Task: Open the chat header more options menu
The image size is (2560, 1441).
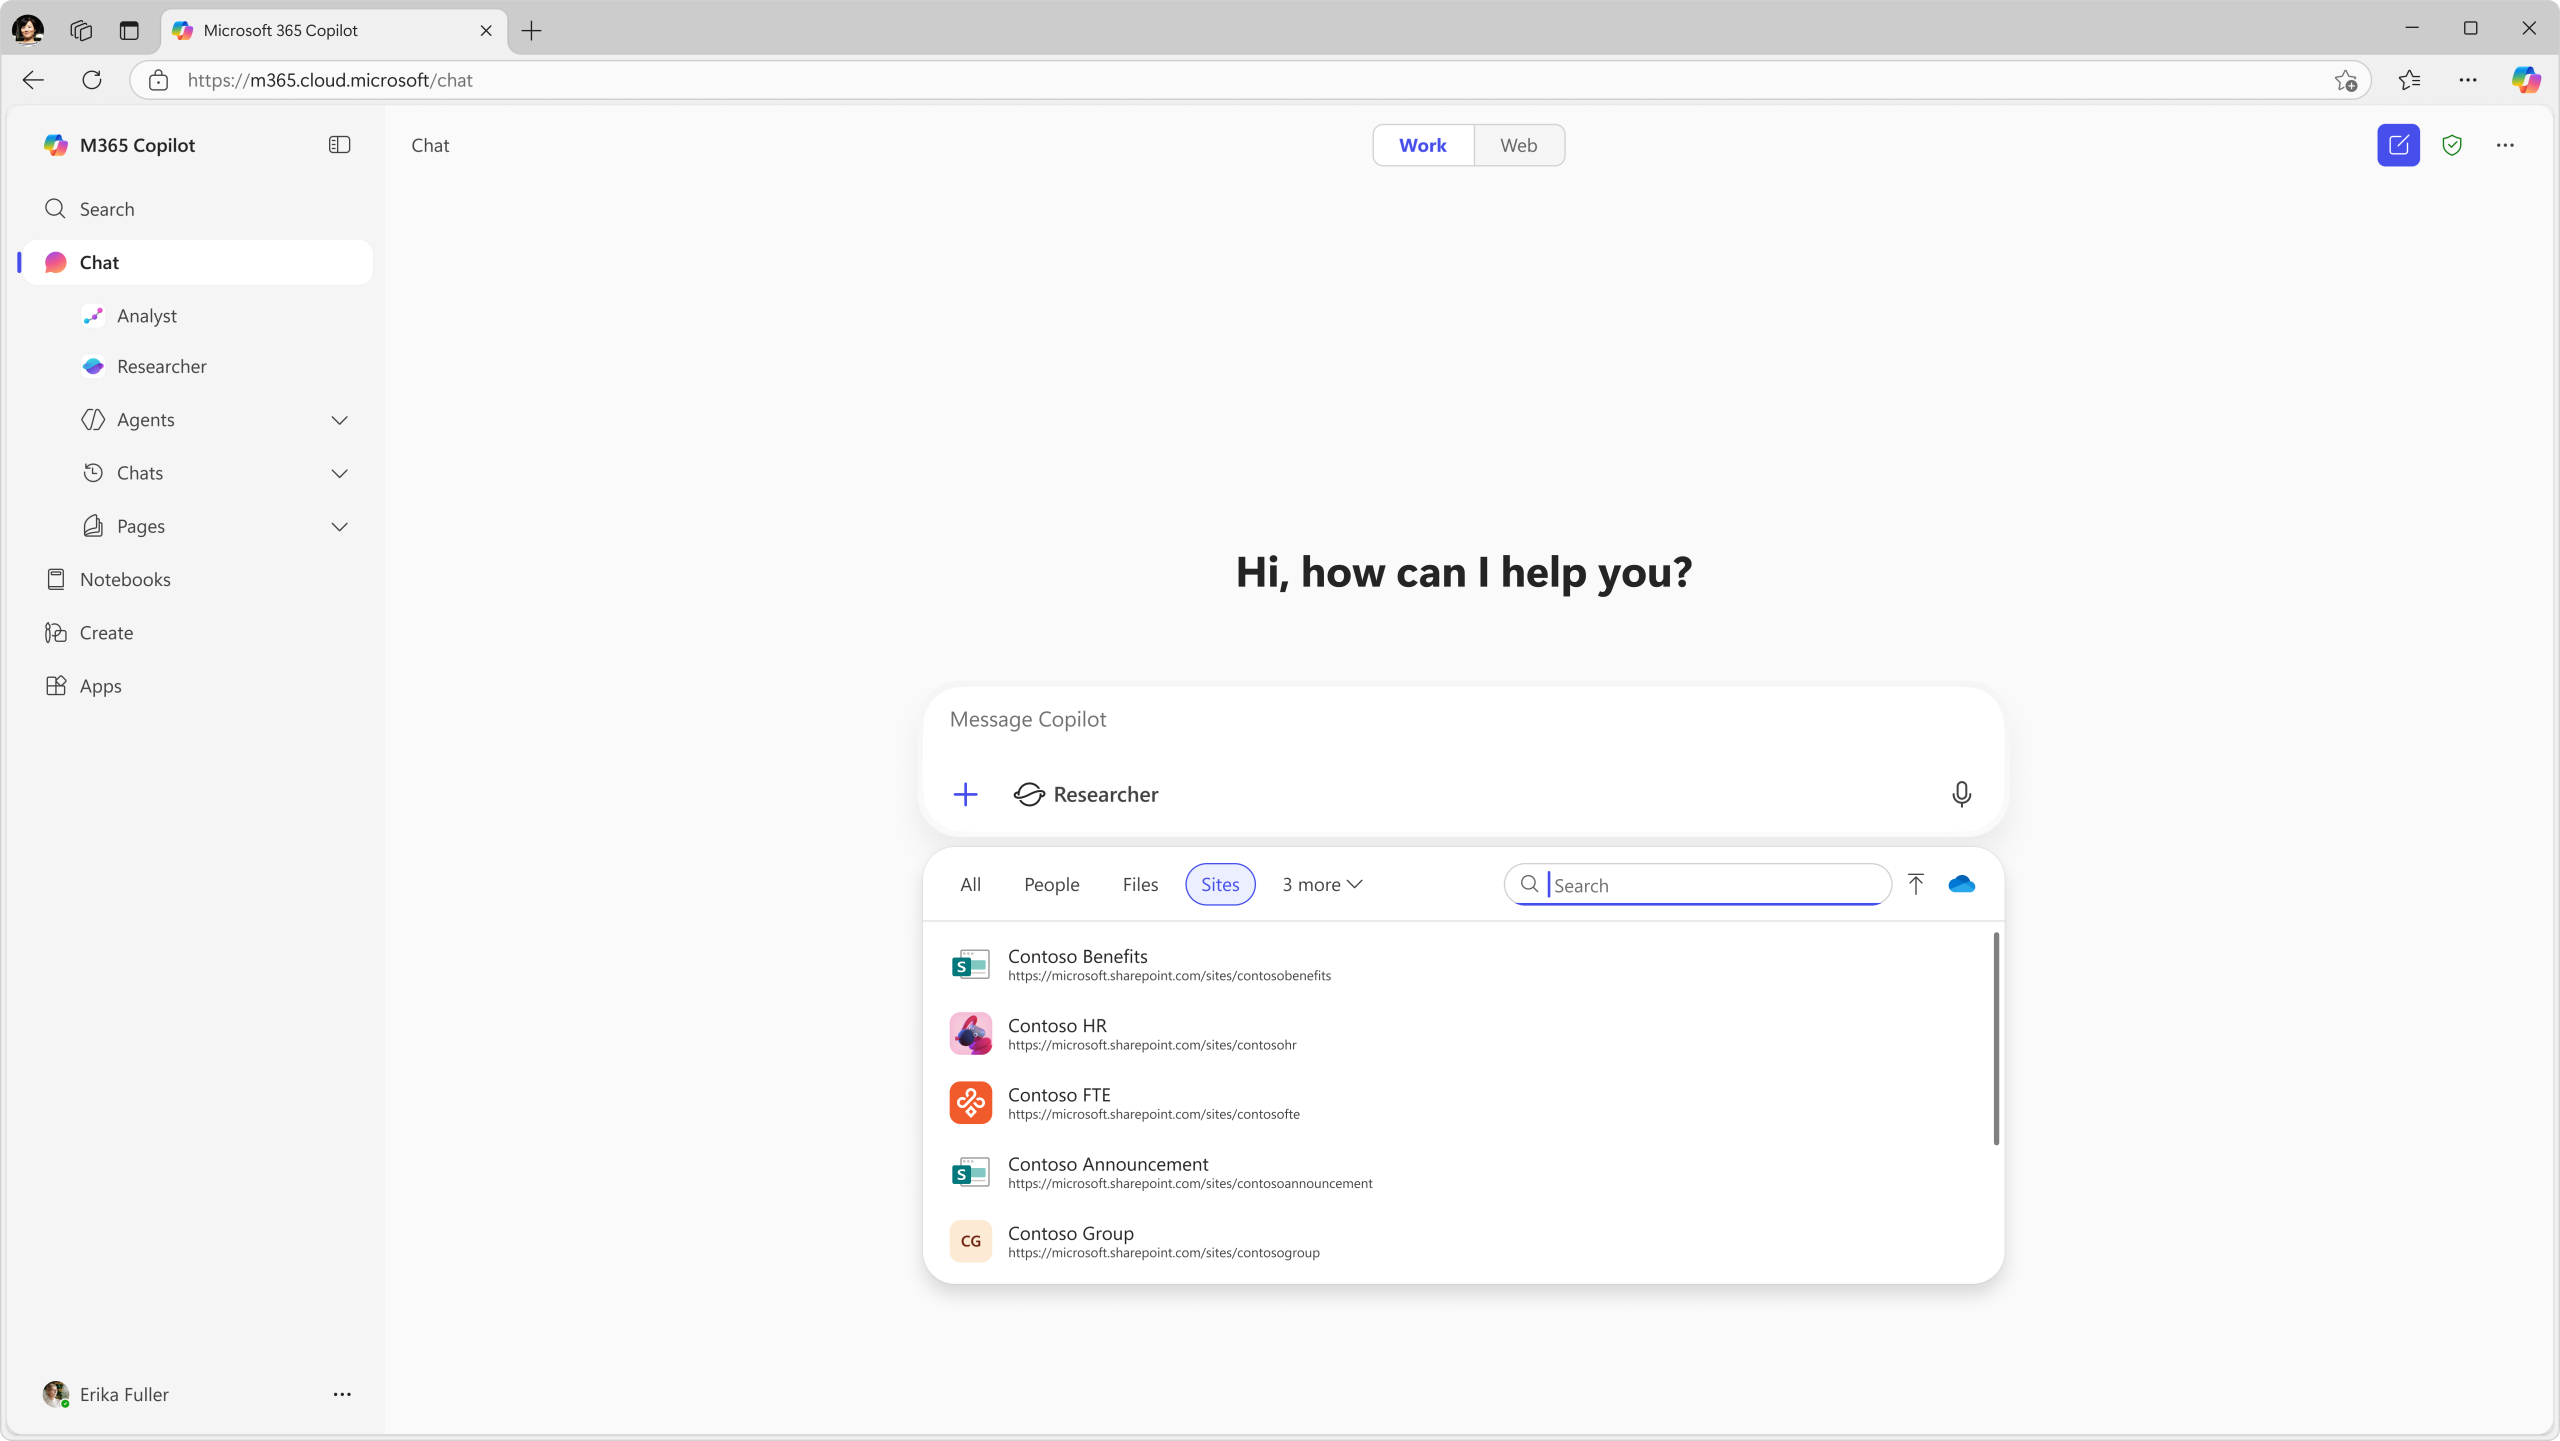Action: 2504,145
